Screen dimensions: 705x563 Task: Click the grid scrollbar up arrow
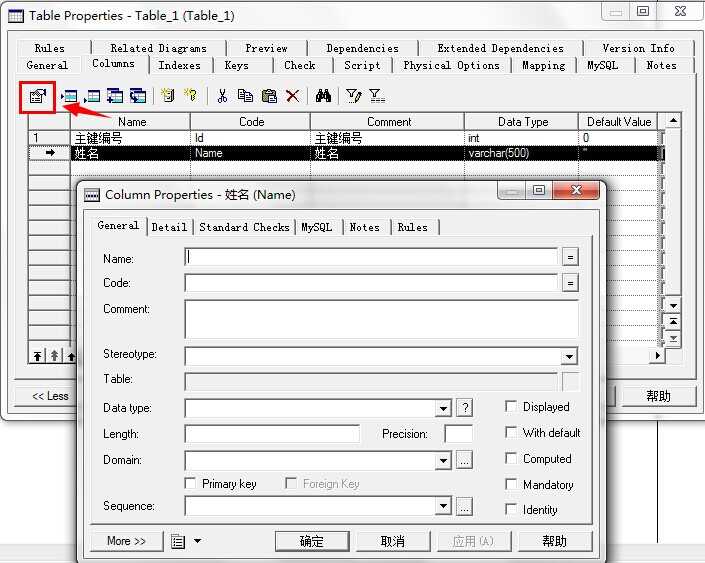coord(673,121)
